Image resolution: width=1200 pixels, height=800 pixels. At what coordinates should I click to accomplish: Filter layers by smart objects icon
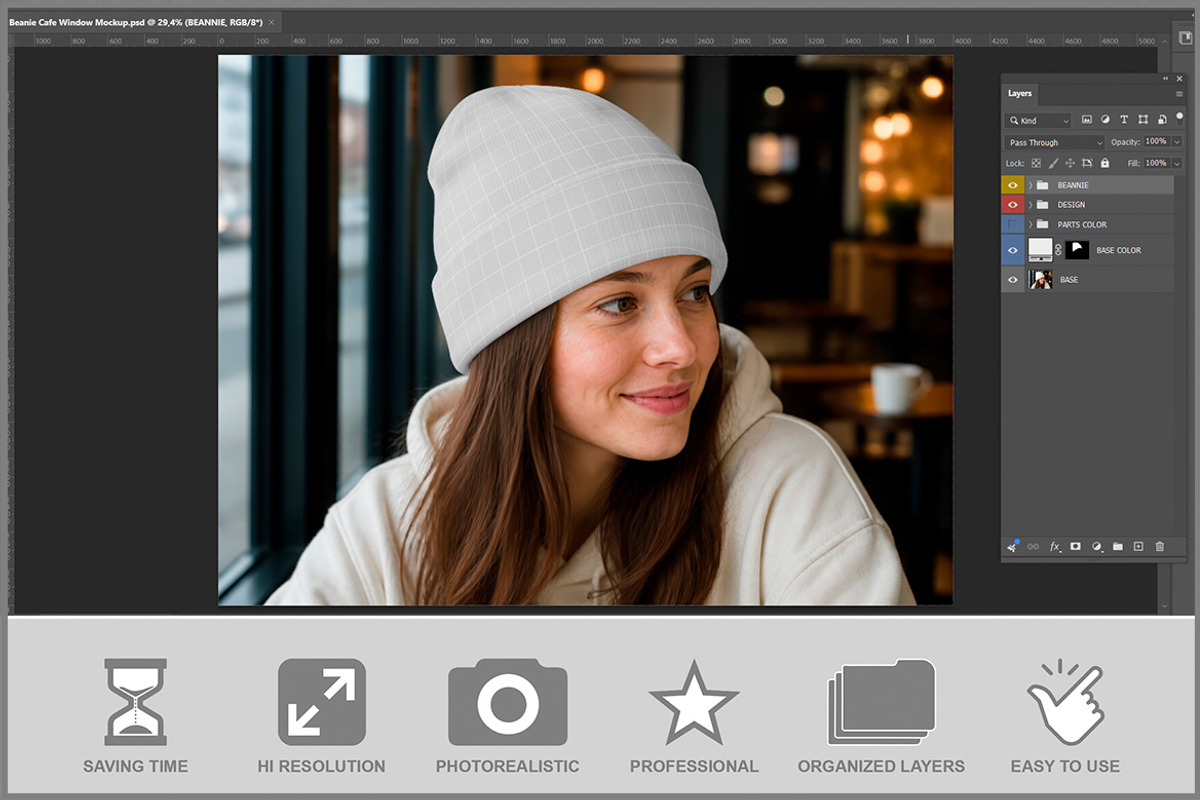click(x=1161, y=120)
